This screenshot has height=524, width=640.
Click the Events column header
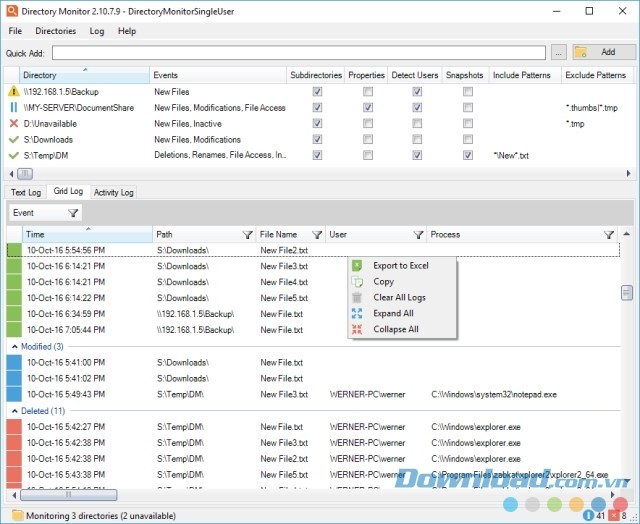218,75
